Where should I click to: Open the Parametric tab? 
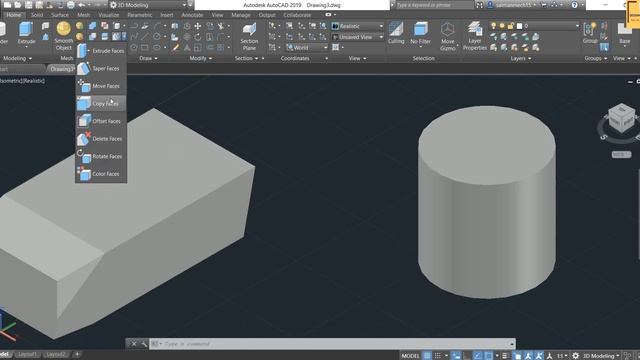coord(140,15)
